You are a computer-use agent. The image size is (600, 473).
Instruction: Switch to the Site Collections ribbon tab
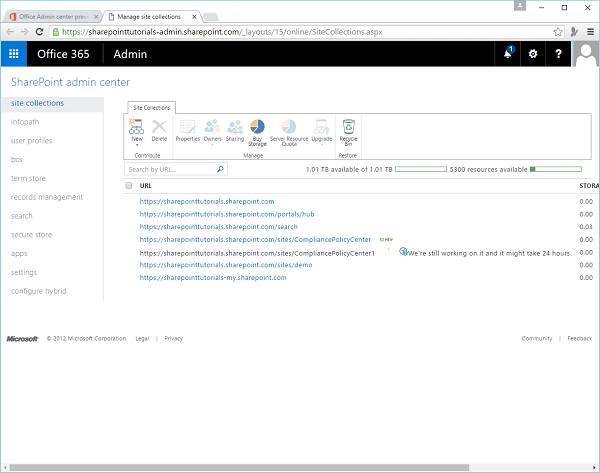click(153, 107)
